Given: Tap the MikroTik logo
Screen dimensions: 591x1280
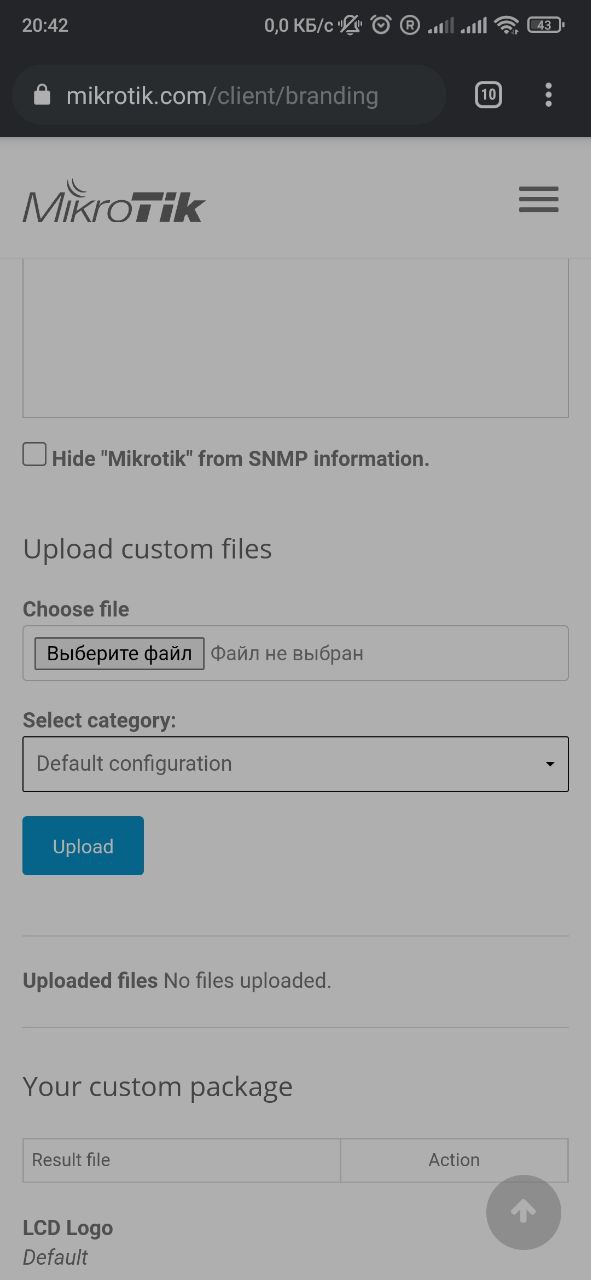Looking at the screenshot, I should 114,201.
